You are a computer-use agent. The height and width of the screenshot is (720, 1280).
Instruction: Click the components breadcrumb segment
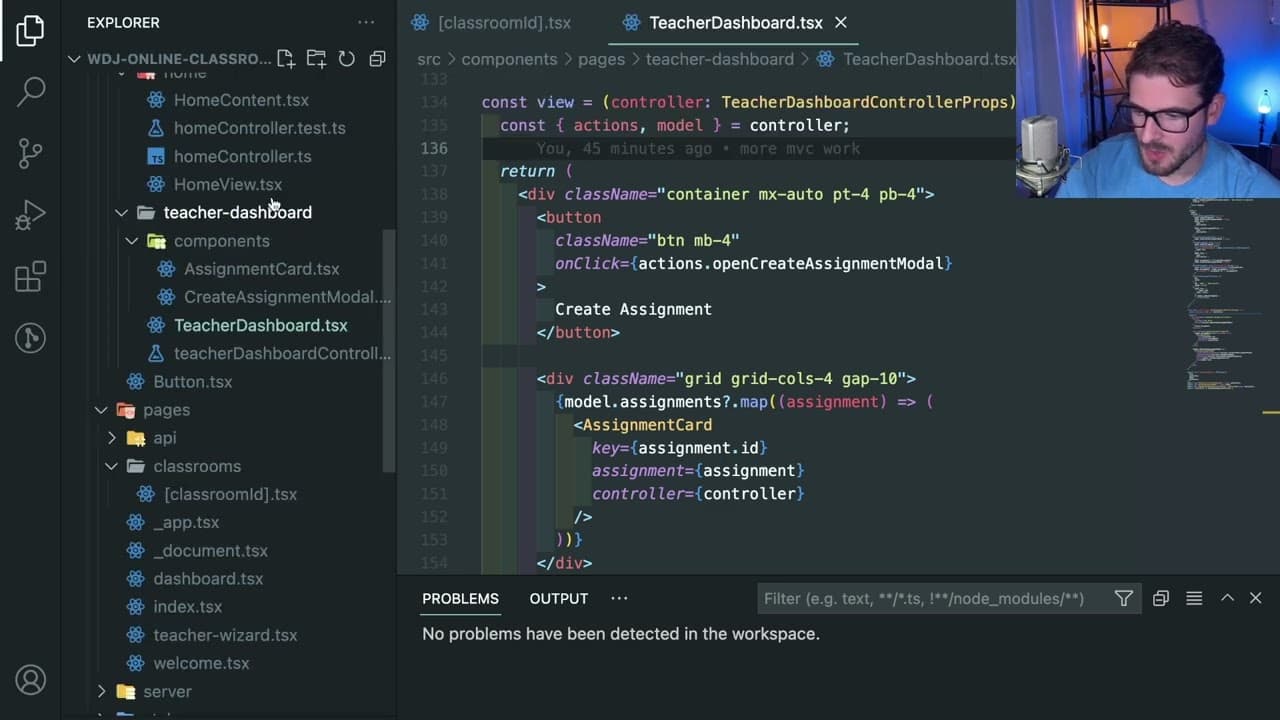pos(509,59)
